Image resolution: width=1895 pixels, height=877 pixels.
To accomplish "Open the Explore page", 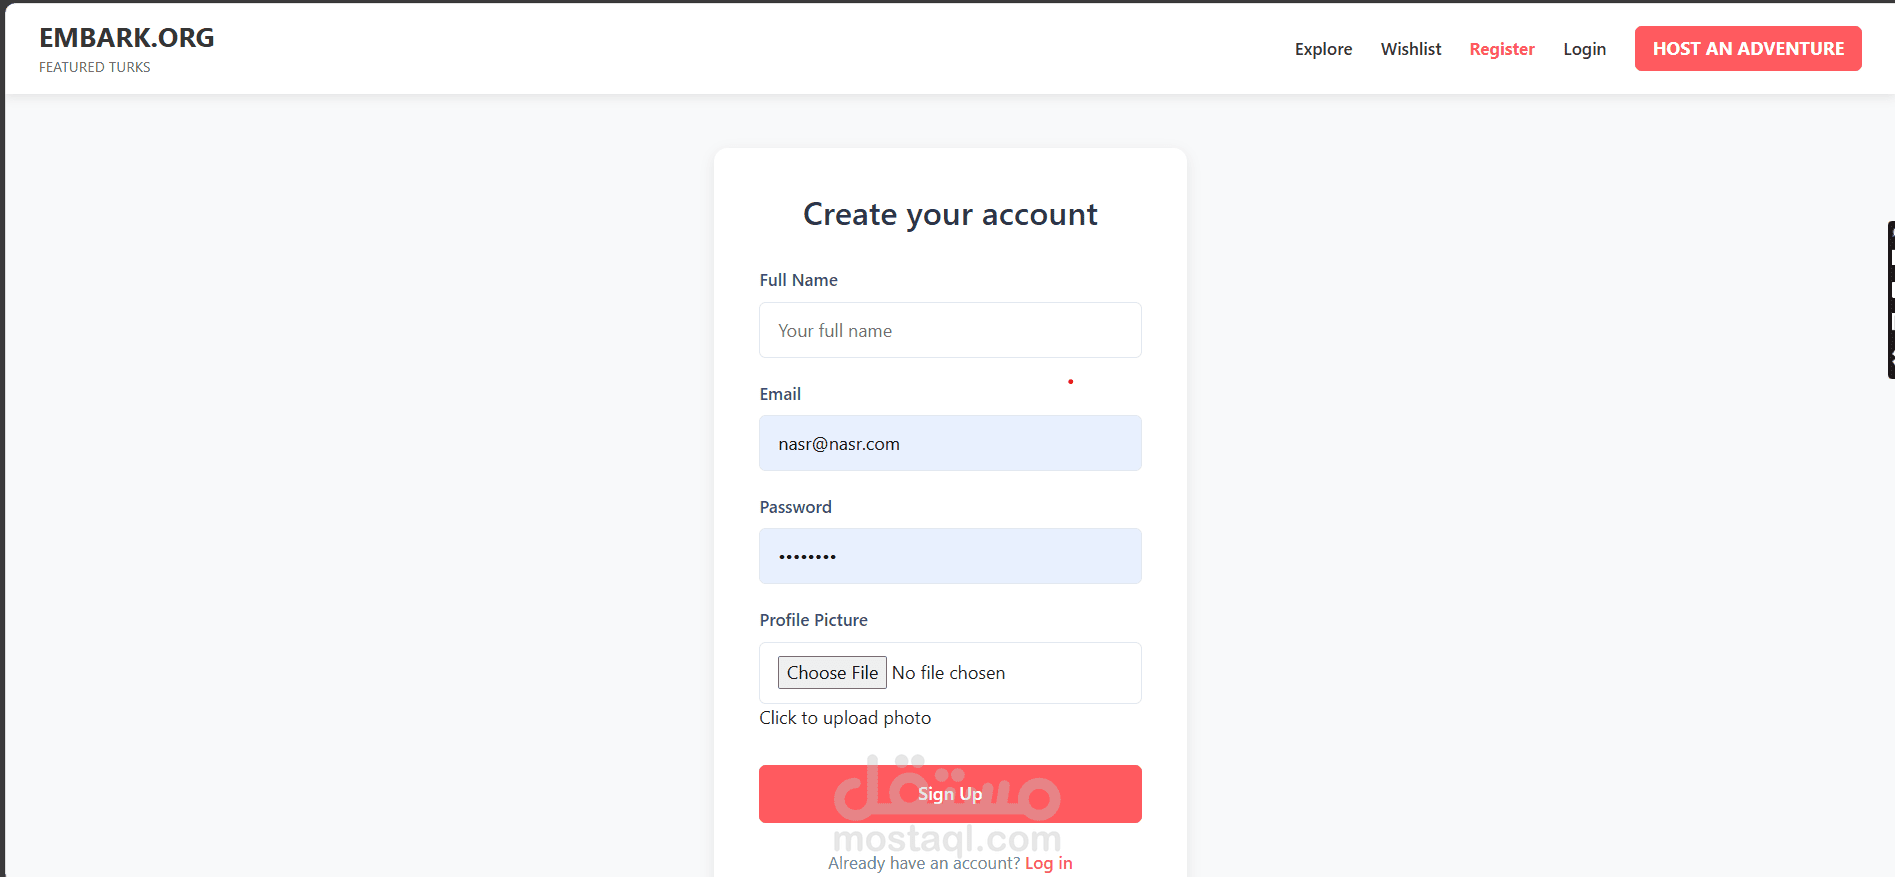I will 1323,49.
